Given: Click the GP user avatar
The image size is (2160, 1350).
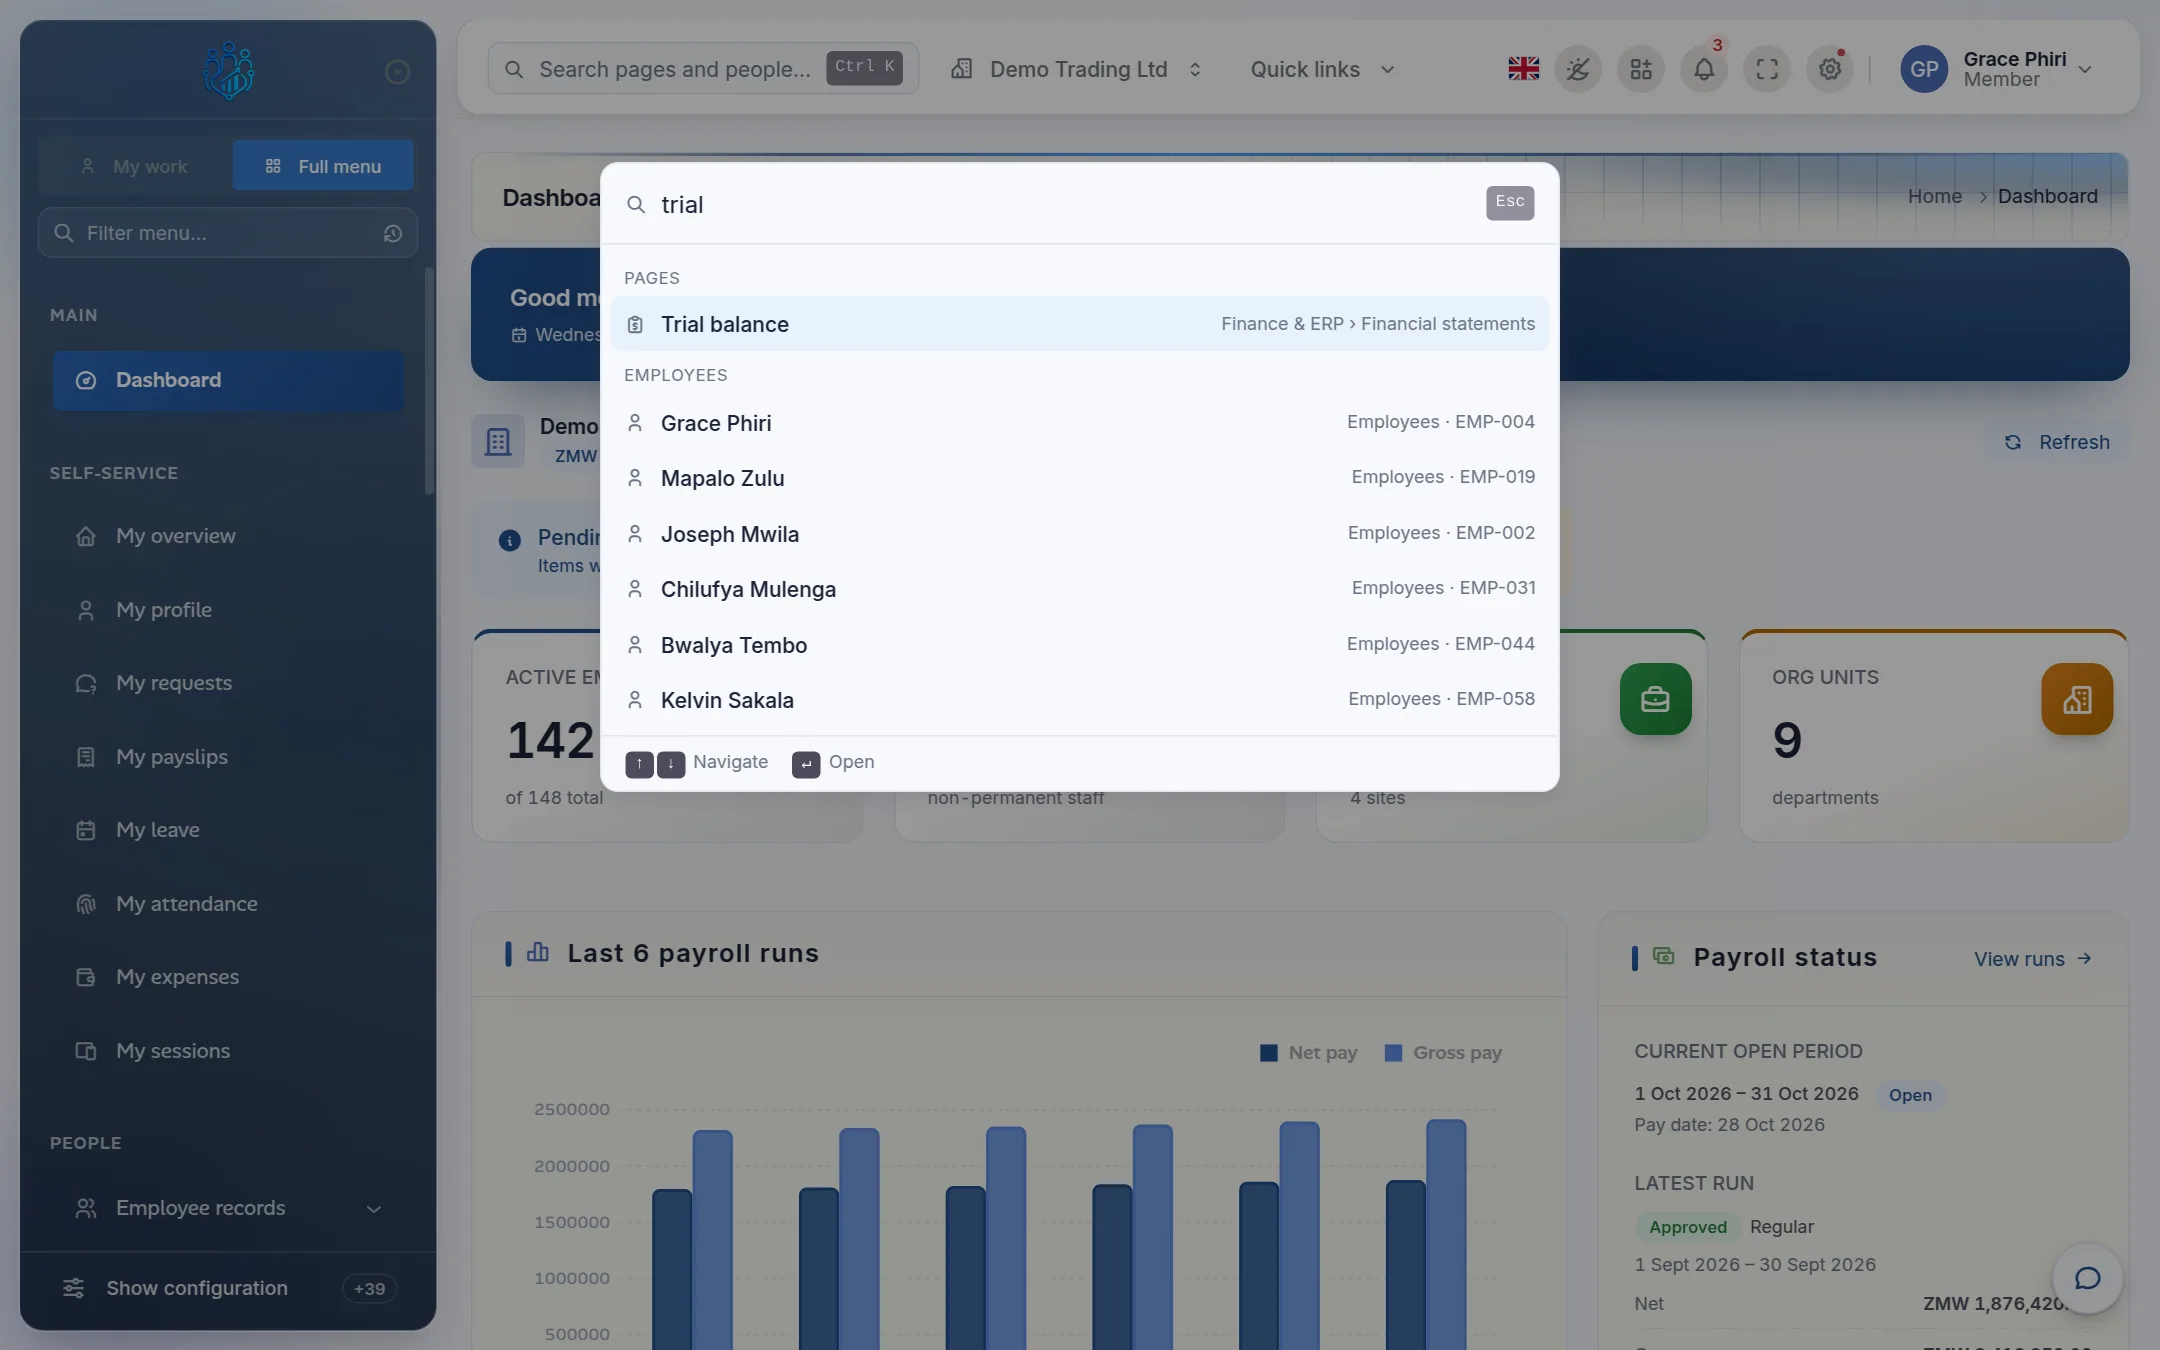Looking at the screenshot, I should (1924, 69).
